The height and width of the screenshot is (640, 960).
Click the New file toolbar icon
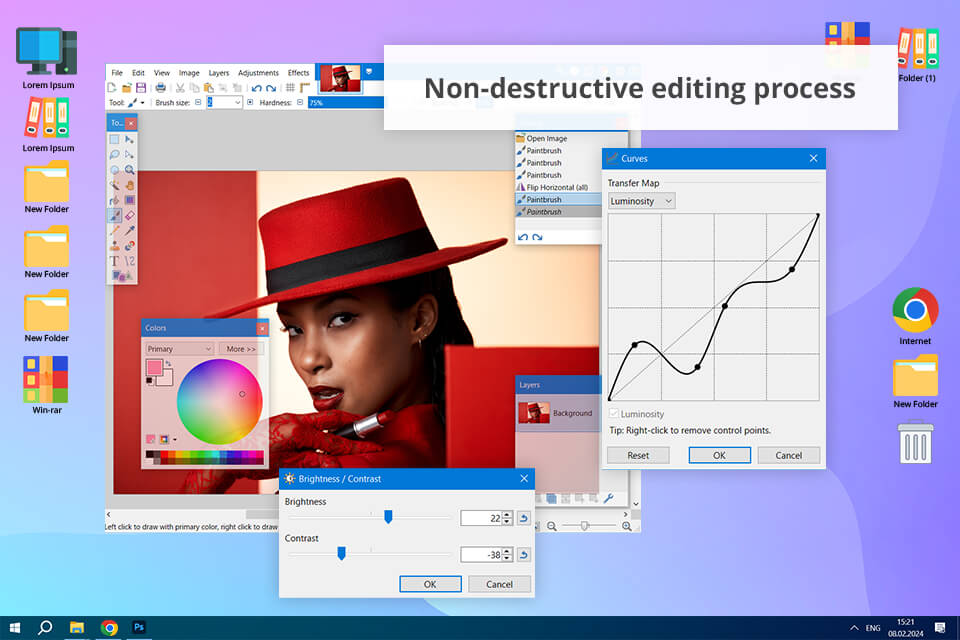(x=112, y=88)
